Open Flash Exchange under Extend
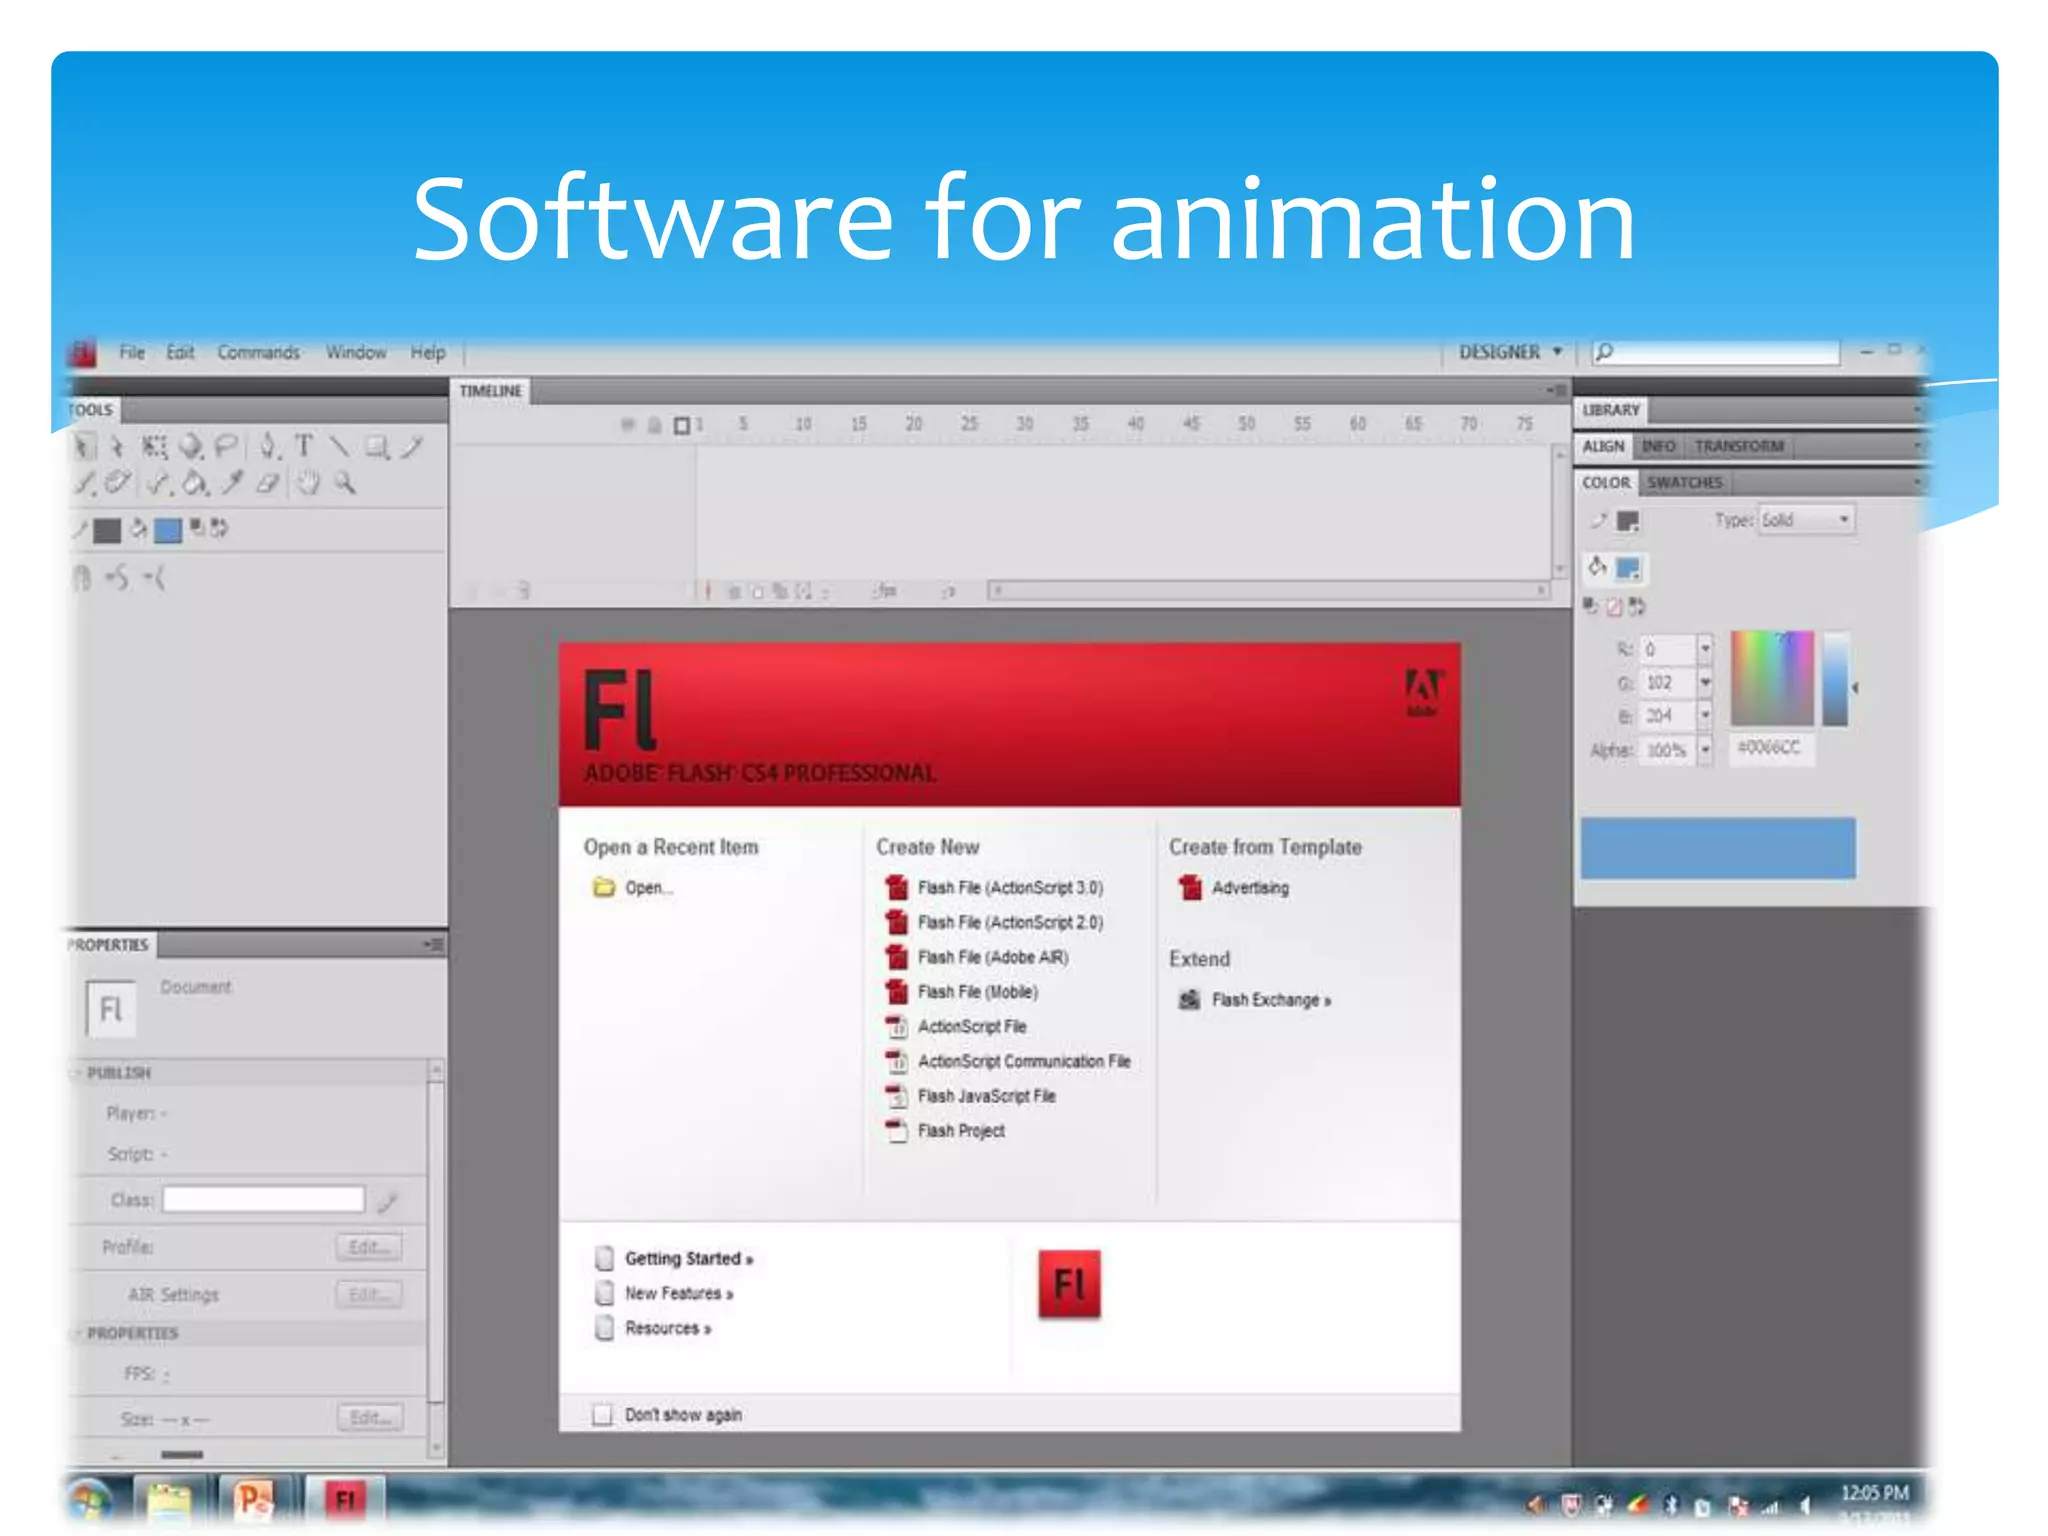Screen dimensions: 2048x1536 (x=1256, y=1000)
